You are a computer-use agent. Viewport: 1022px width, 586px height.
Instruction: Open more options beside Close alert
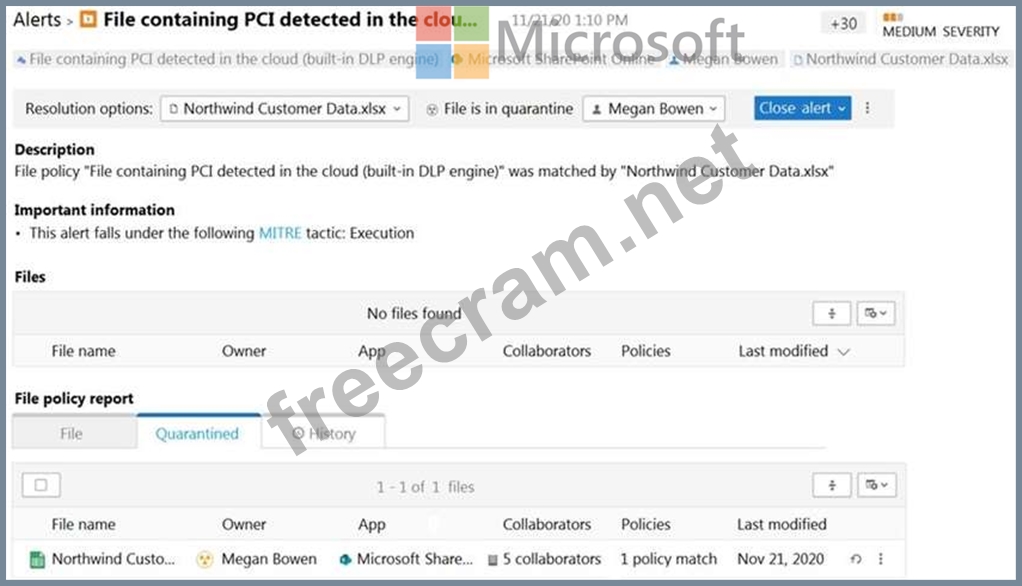click(868, 108)
